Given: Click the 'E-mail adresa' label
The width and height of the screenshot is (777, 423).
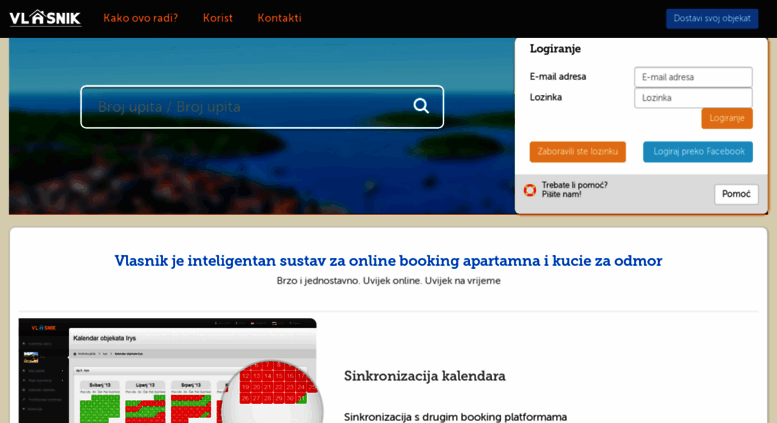Looking at the screenshot, I should tap(557, 77).
